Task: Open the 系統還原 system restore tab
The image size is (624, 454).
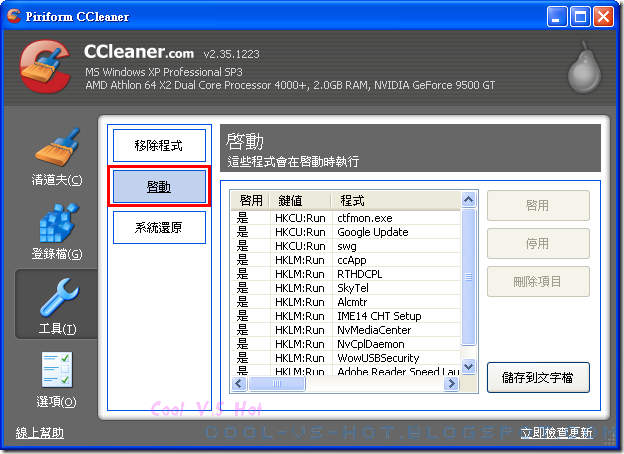Action: (159, 227)
